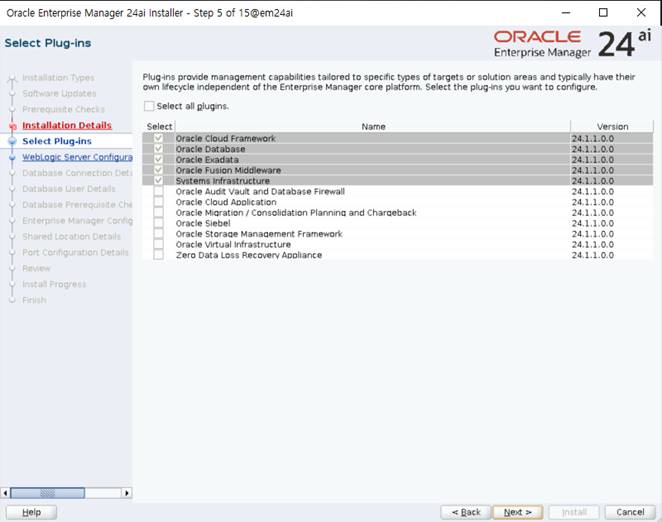The image size is (662, 522).
Task: Click the Database Connection Details step
Action: [77, 173]
